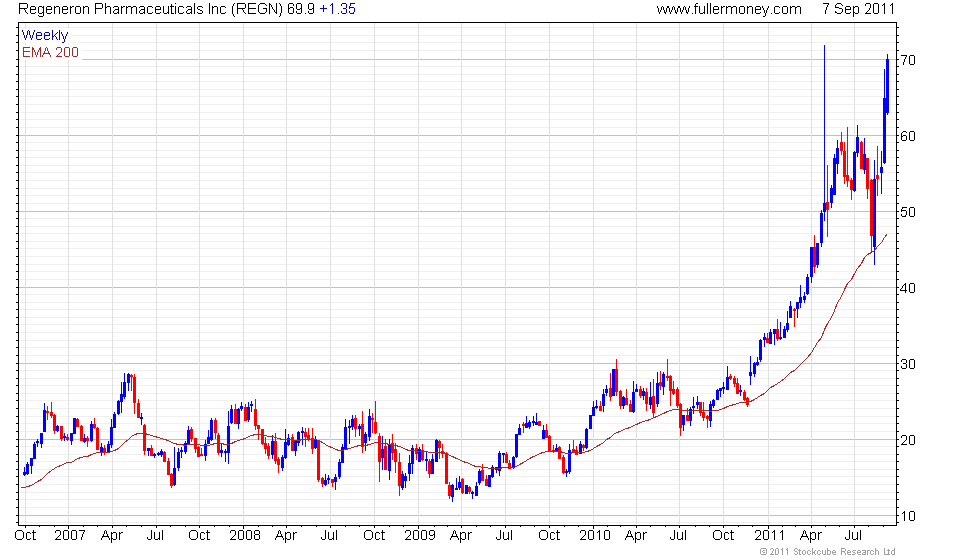Click the x-axis label 2010
980x560 pixels.
[x=594, y=536]
